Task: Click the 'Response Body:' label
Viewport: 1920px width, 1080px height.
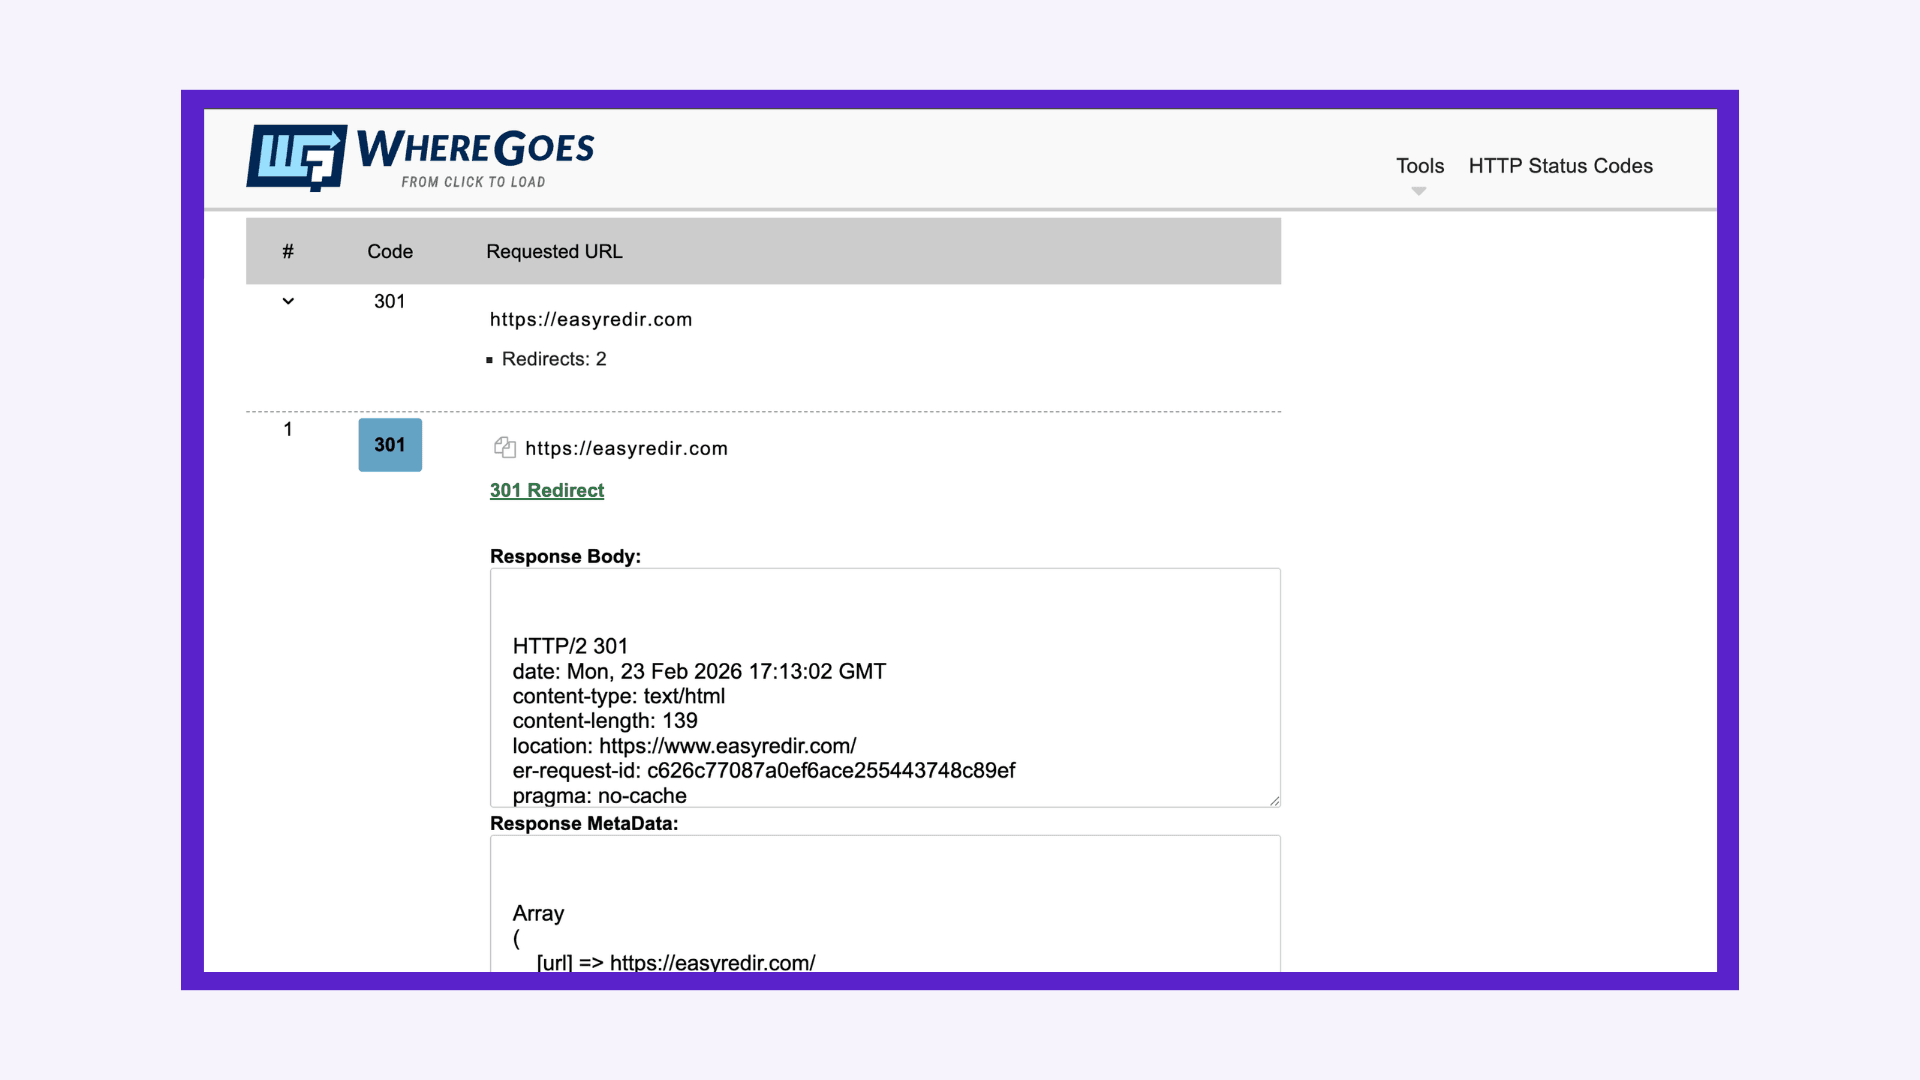Action: point(565,556)
